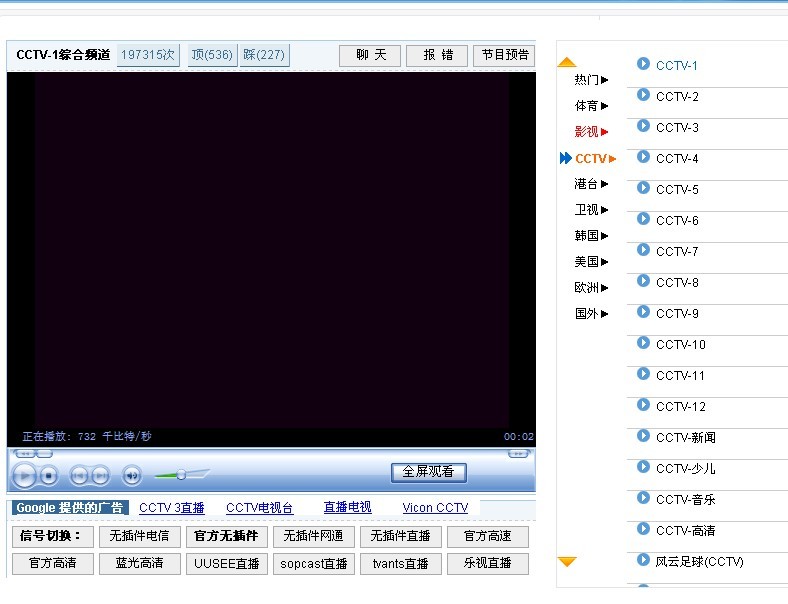Screen dimensions: 788x604
Task: Click play icon next to CCTV-3
Action: point(643,126)
